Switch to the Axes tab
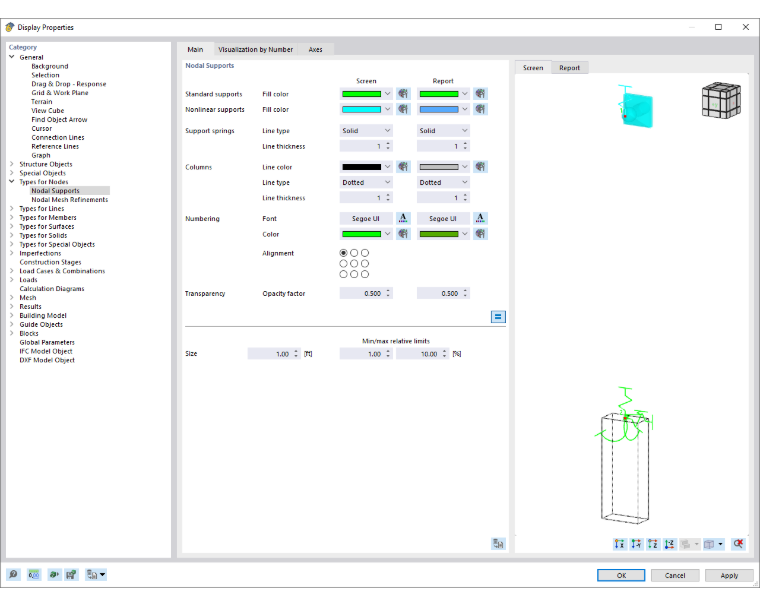This screenshot has width=760, height=606. coord(316,49)
